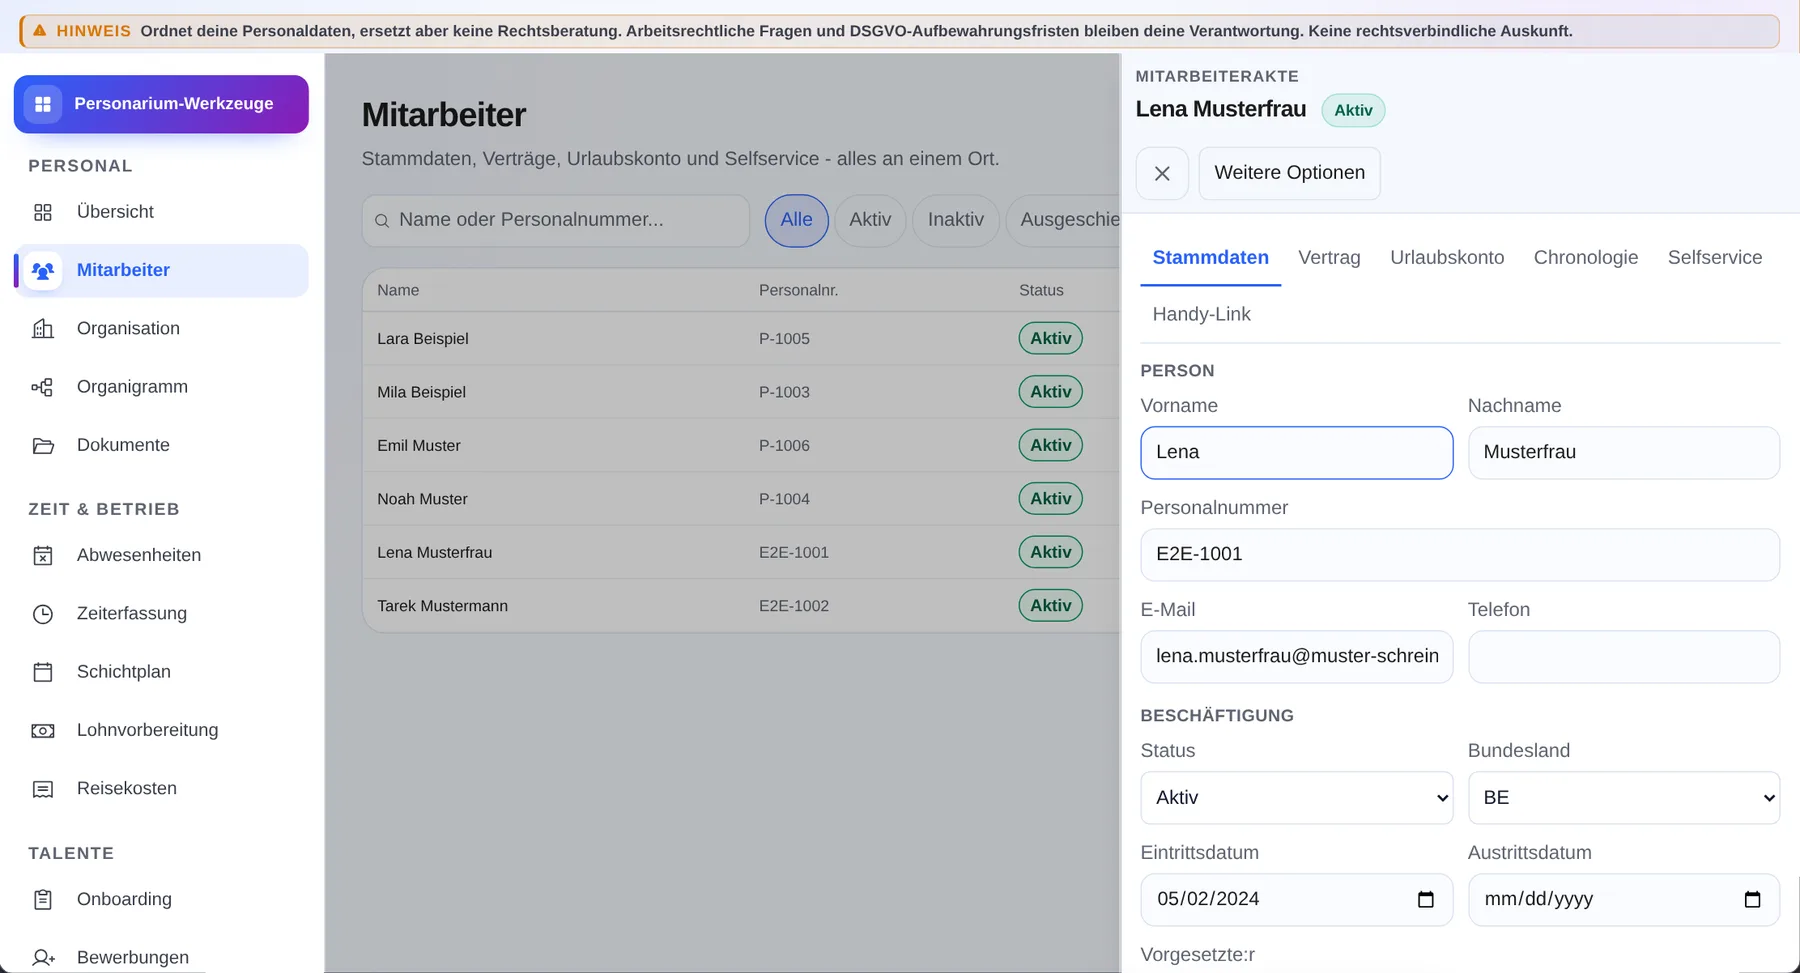This screenshot has width=1800, height=973.
Task: Close the Mitarbeiterakte panel with X
Action: tap(1162, 173)
